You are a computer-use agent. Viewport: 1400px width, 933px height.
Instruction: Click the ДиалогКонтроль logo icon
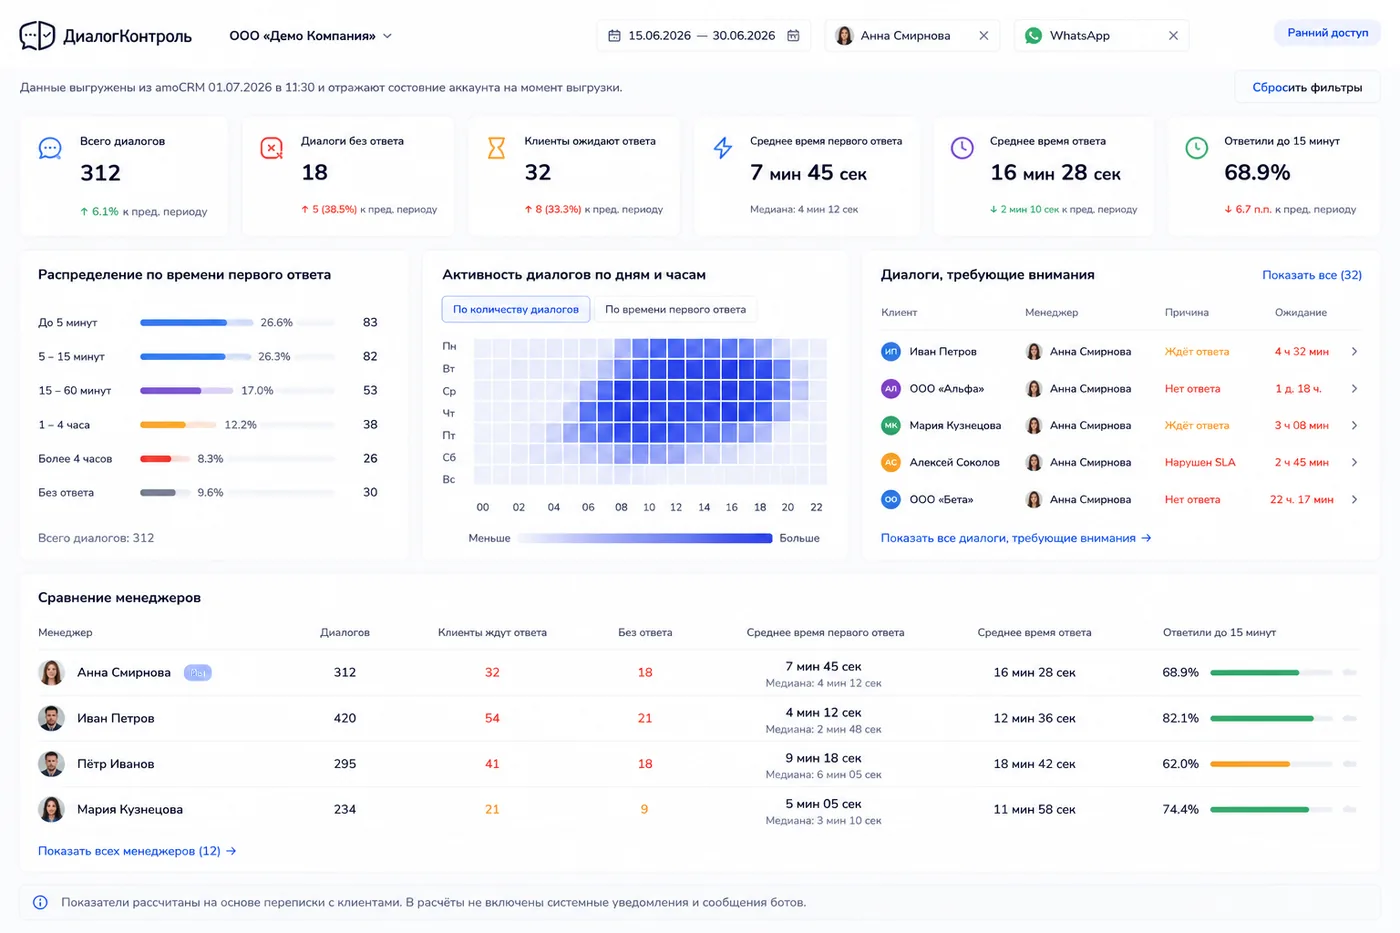pyautogui.click(x=38, y=36)
